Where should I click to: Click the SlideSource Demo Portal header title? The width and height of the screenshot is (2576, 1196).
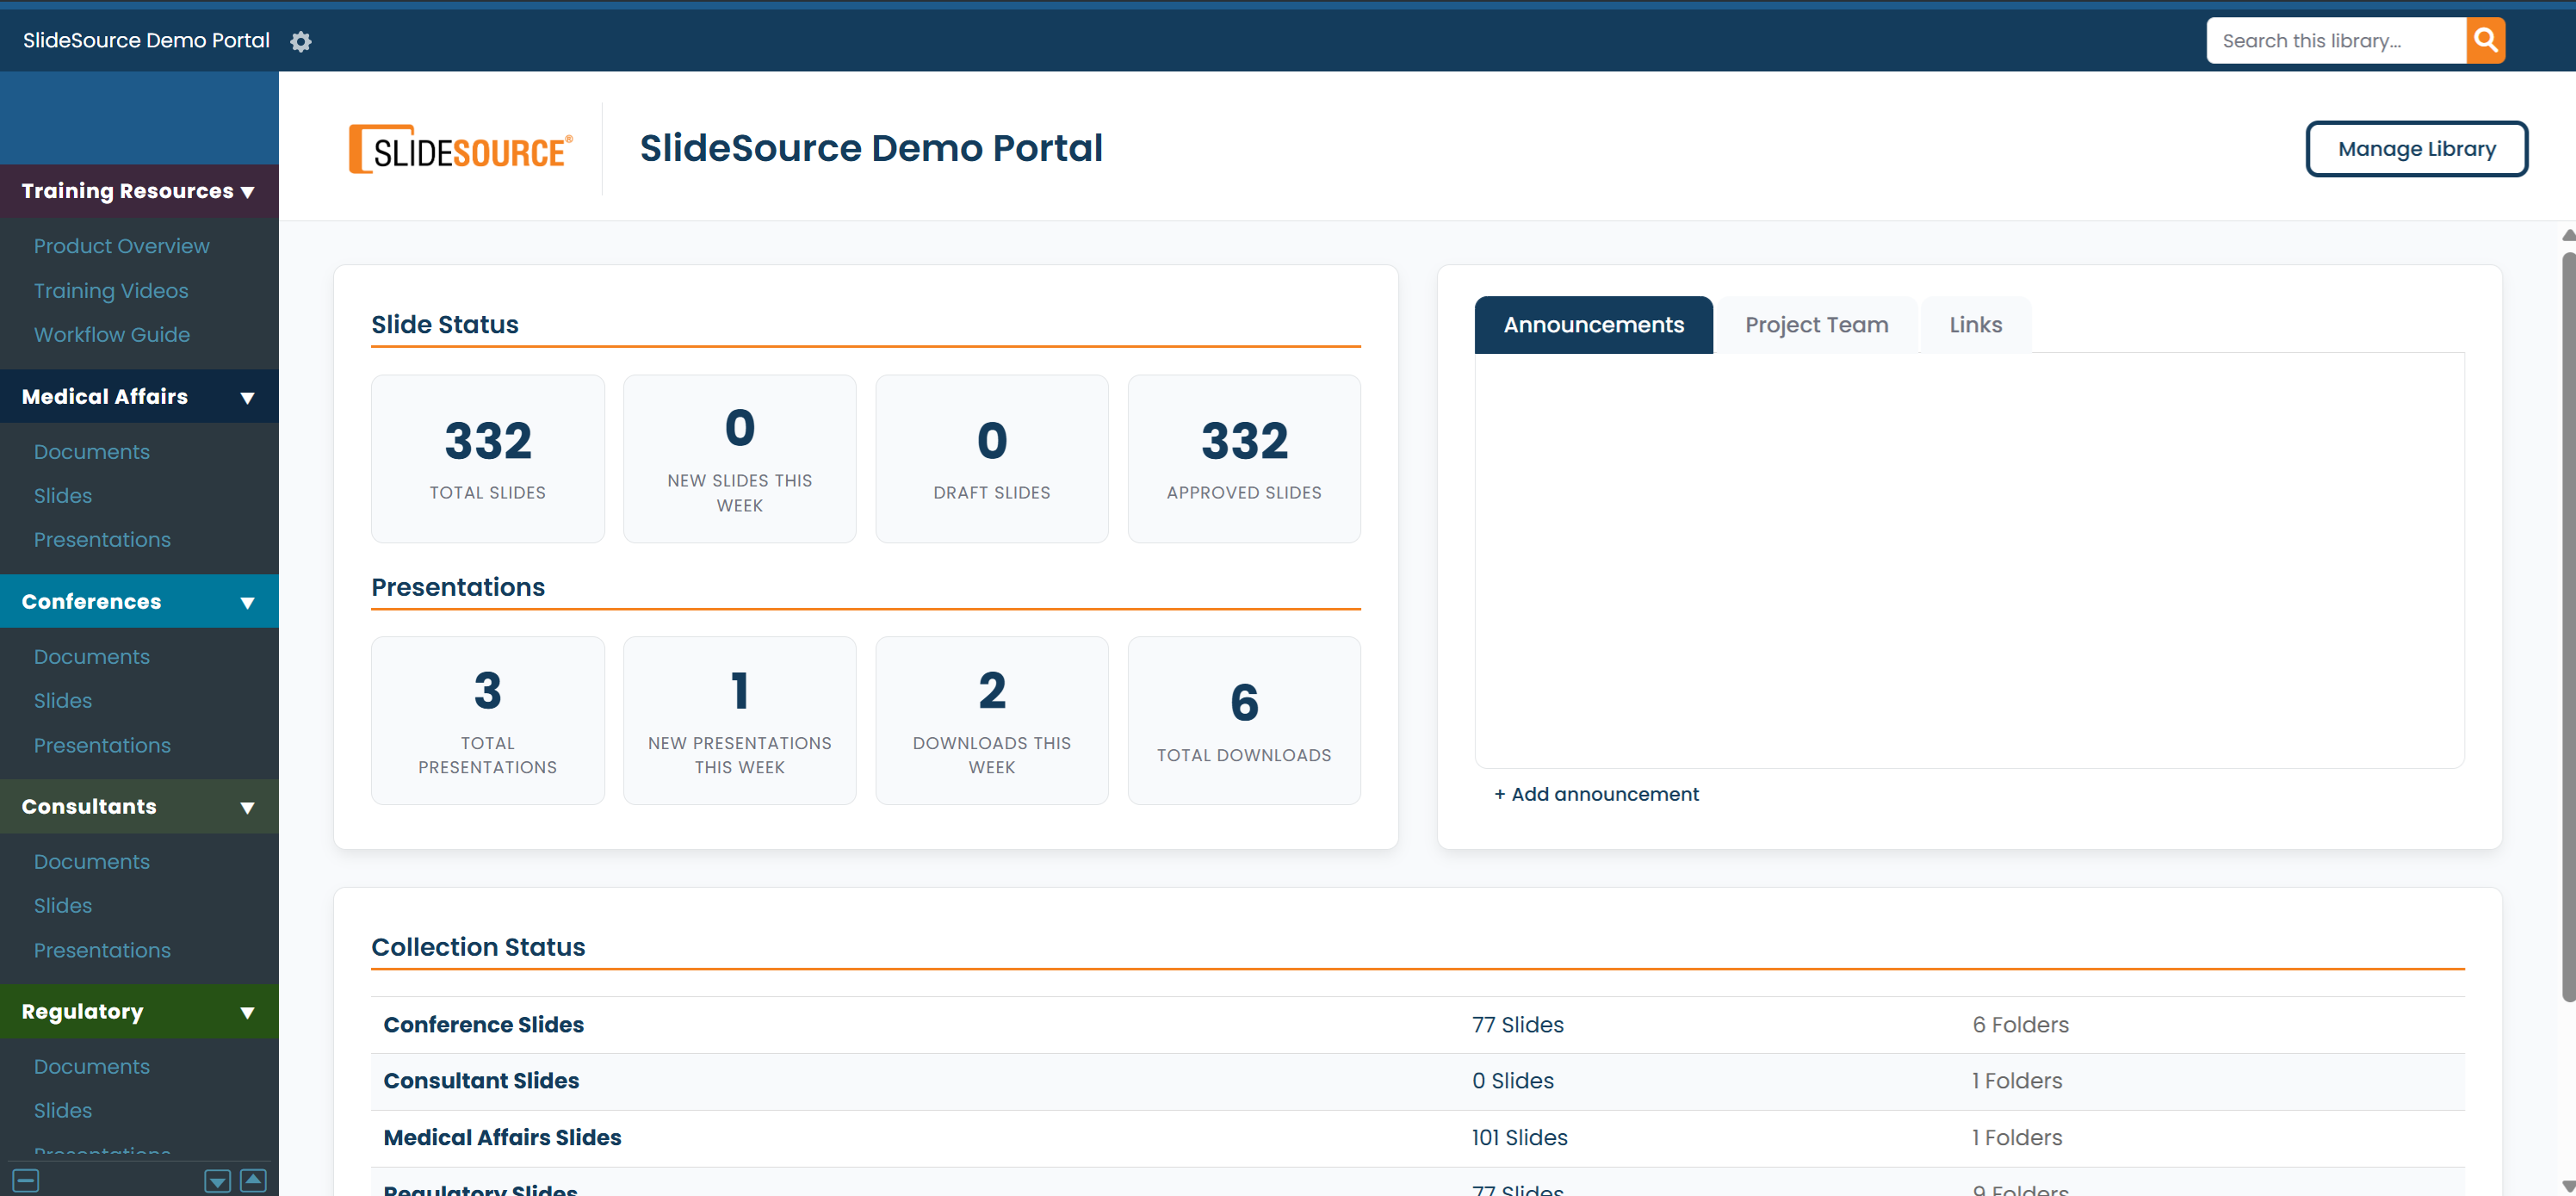[x=871, y=148]
